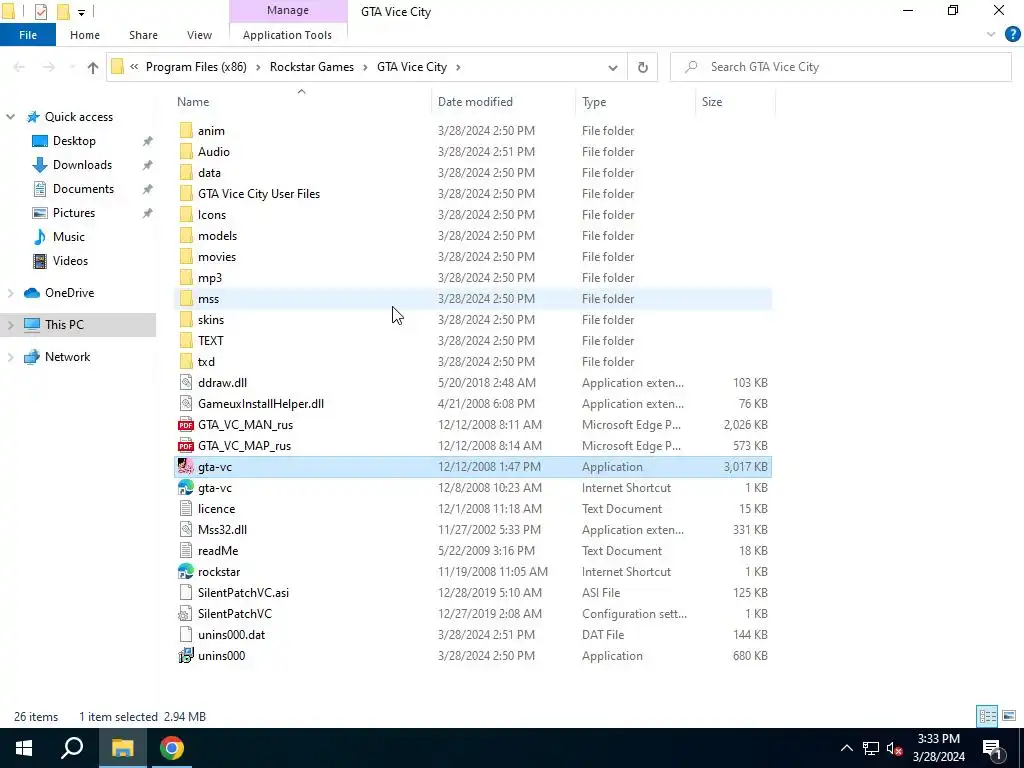Go back with the Back arrow
This screenshot has width=1024, height=768.
pyautogui.click(x=20, y=67)
